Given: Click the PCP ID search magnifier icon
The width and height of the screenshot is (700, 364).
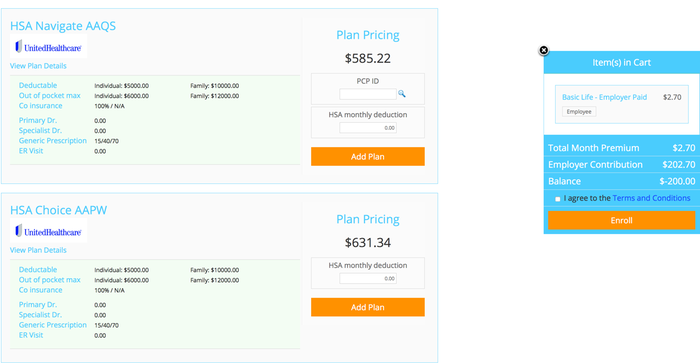Looking at the screenshot, I should coord(402,93).
